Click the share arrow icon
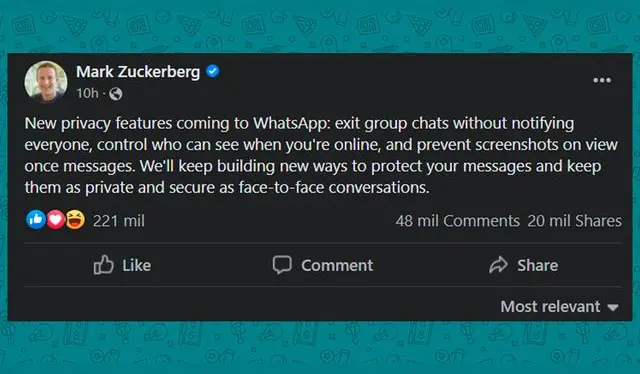This screenshot has height=374, width=640. click(498, 265)
